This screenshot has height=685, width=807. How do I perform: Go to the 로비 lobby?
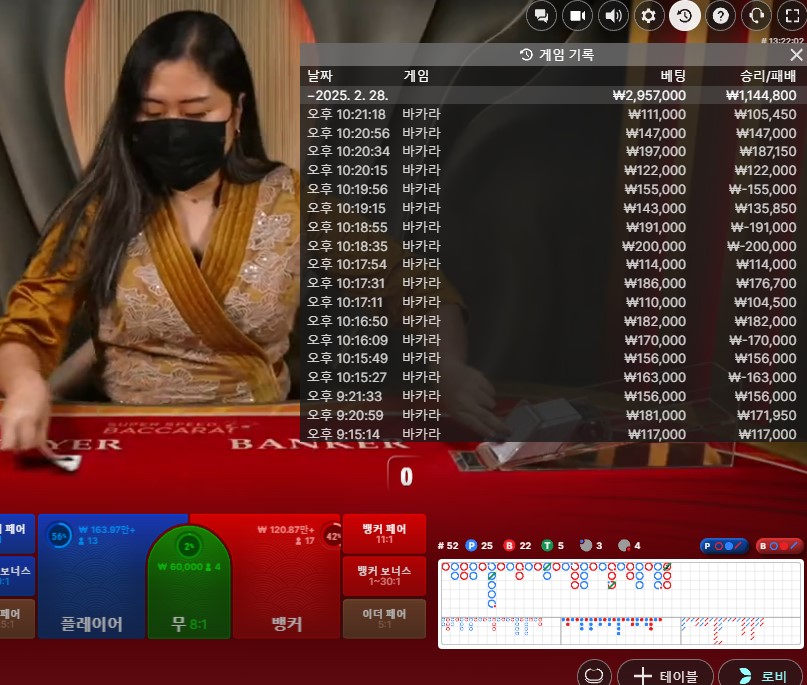pyautogui.click(x=762, y=675)
